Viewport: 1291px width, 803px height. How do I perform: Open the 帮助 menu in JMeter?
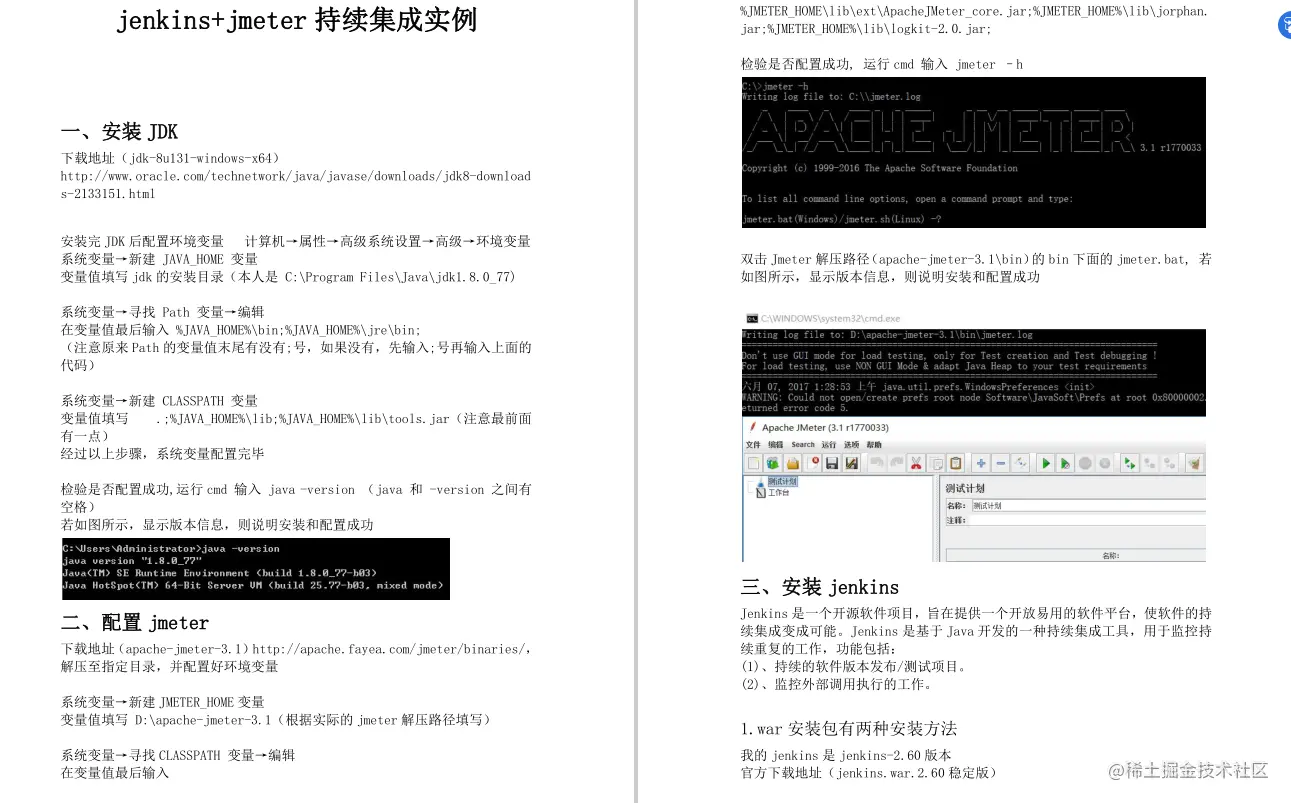pyautogui.click(x=874, y=445)
